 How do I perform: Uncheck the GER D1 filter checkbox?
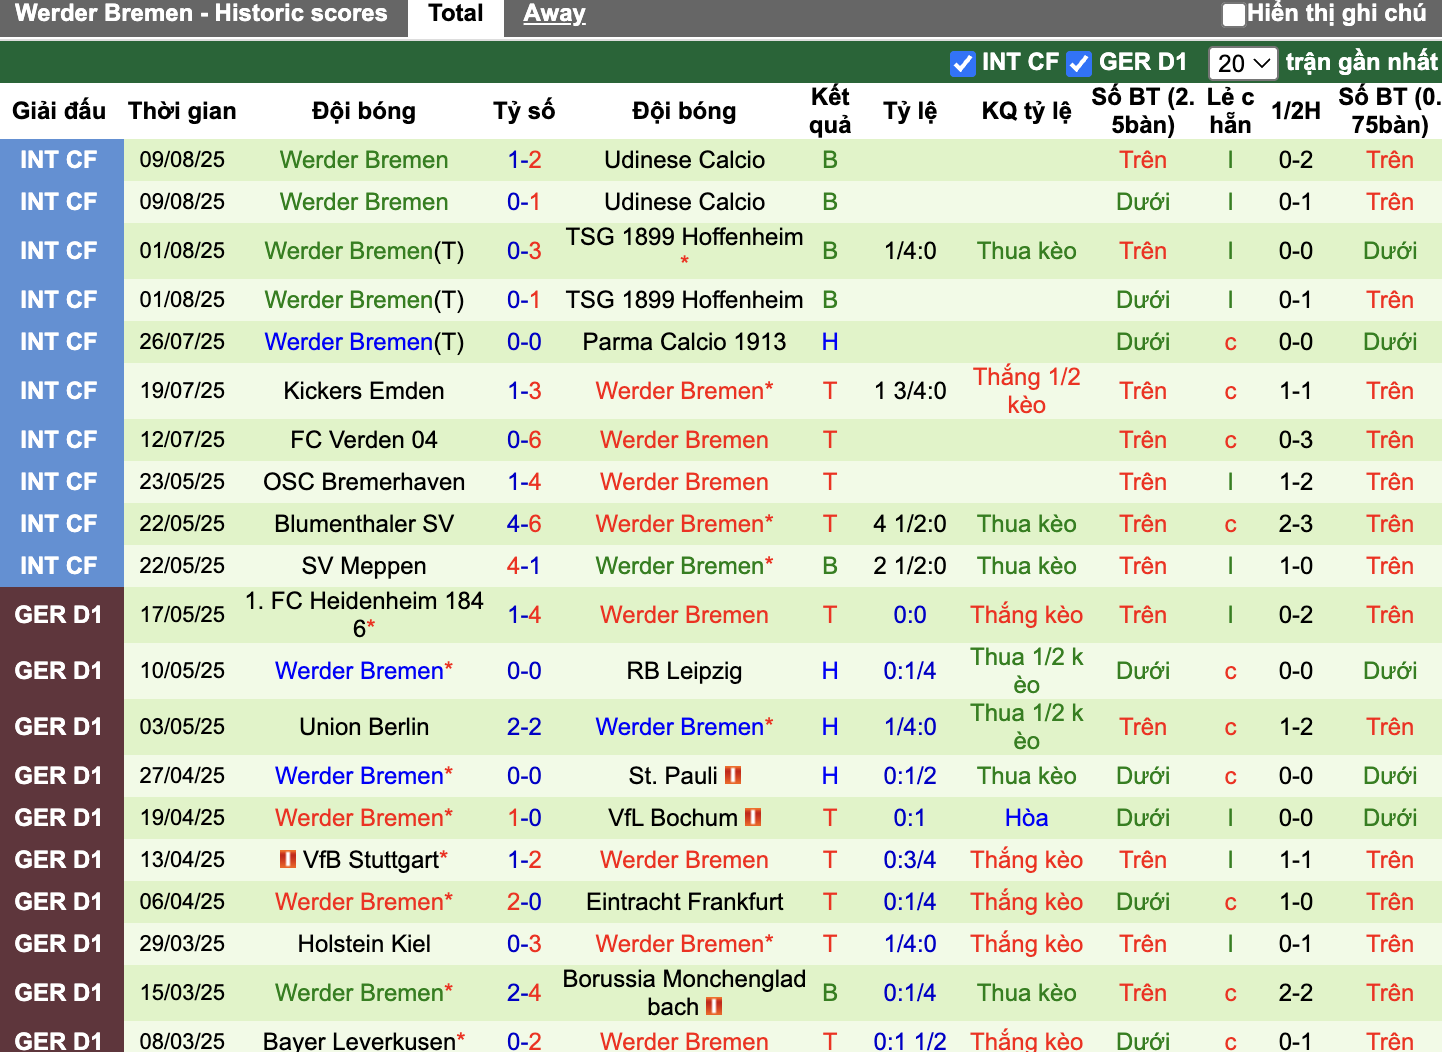1078,64
